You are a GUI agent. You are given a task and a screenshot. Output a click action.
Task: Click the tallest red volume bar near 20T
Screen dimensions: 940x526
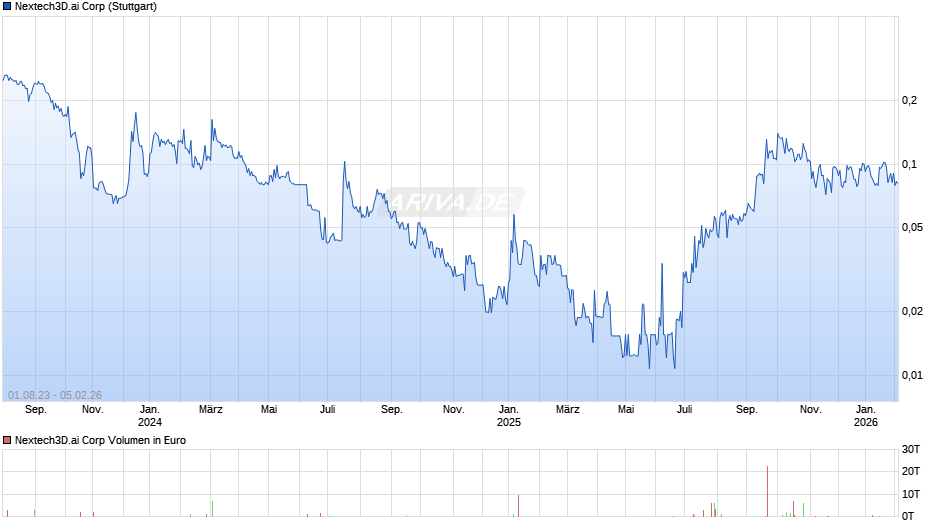(x=767, y=491)
